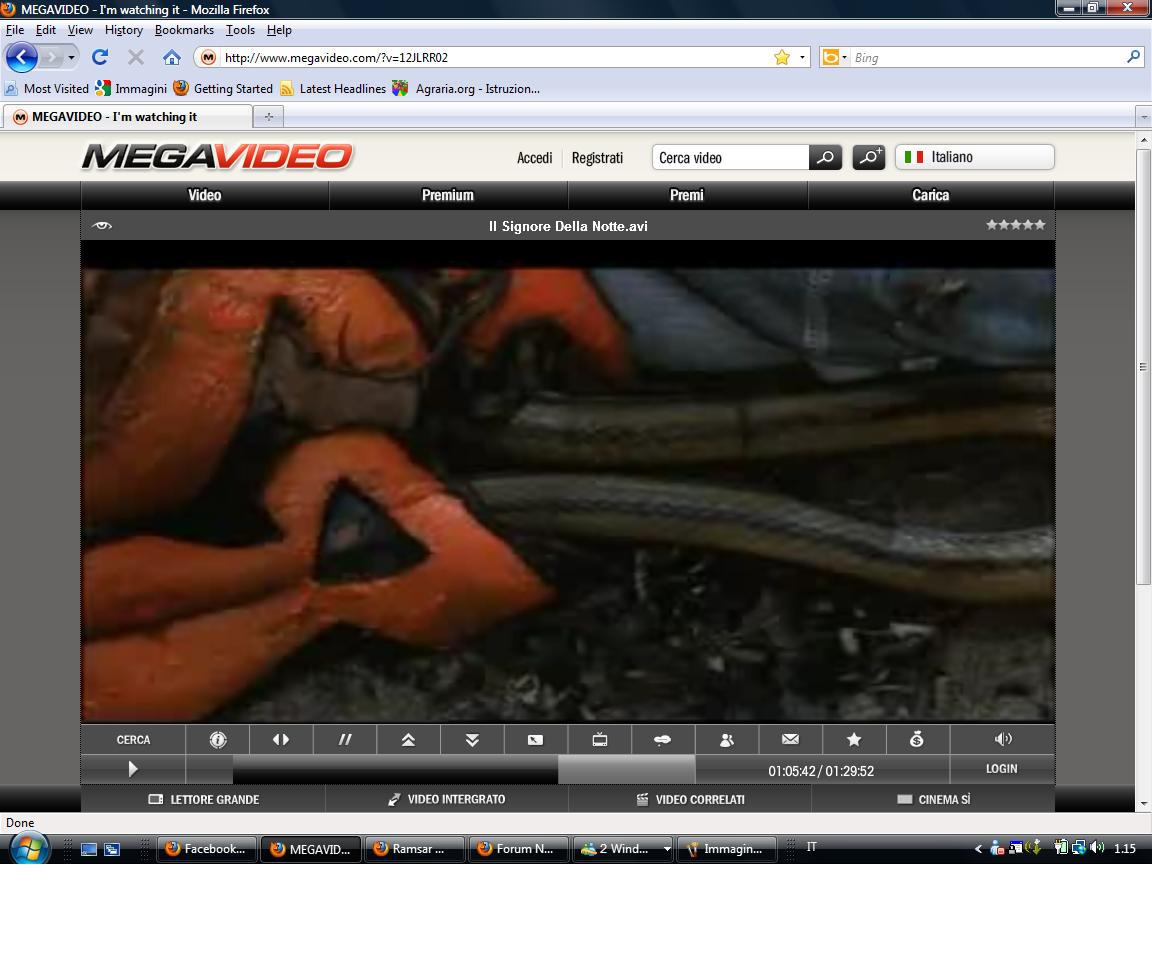Click the envelope email icon below video

click(790, 740)
